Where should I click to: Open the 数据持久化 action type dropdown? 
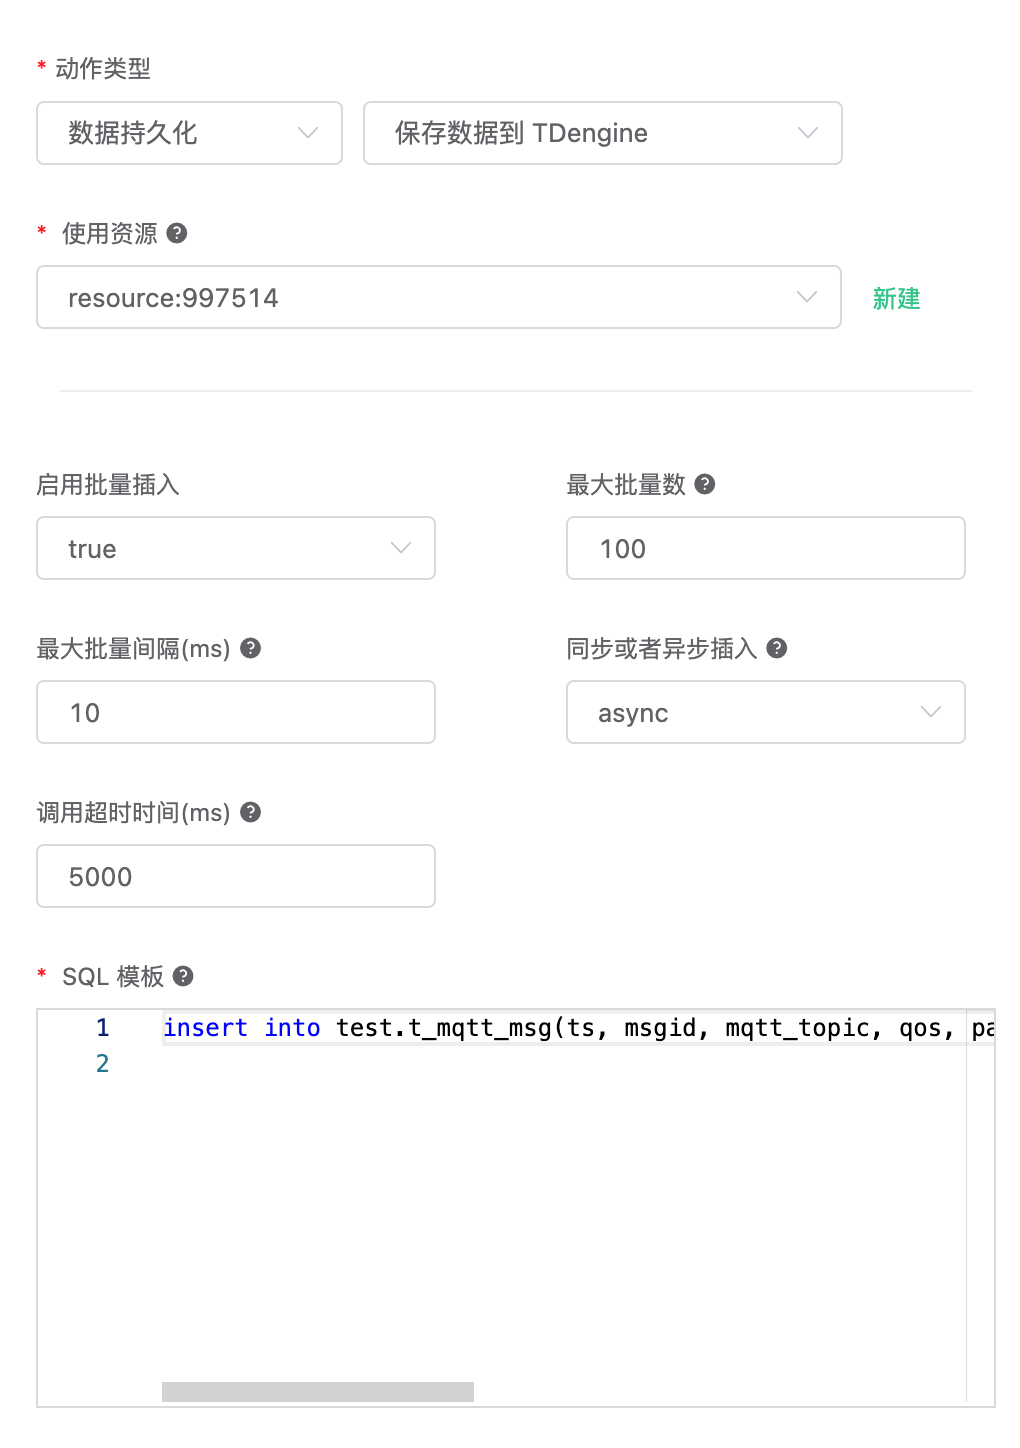[x=189, y=133]
